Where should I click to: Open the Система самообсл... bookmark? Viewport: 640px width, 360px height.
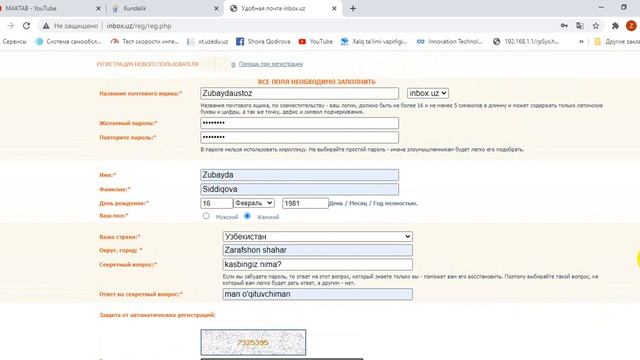pos(69,42)
